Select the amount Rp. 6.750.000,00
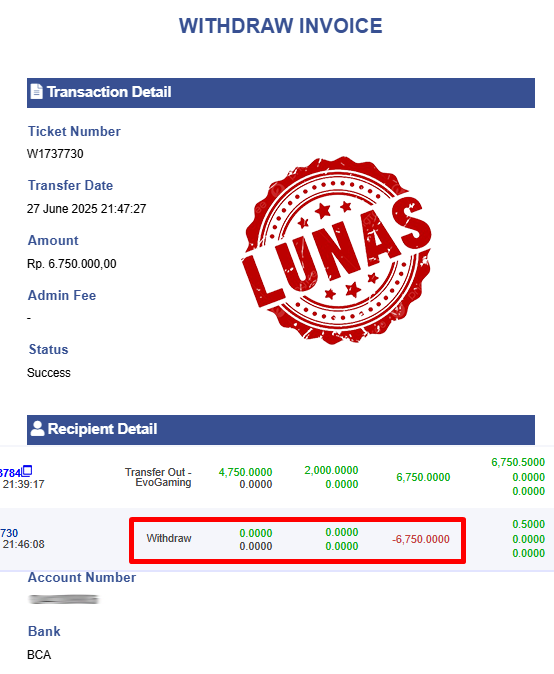This screenshot has height=674, width=554. point(71,263)
